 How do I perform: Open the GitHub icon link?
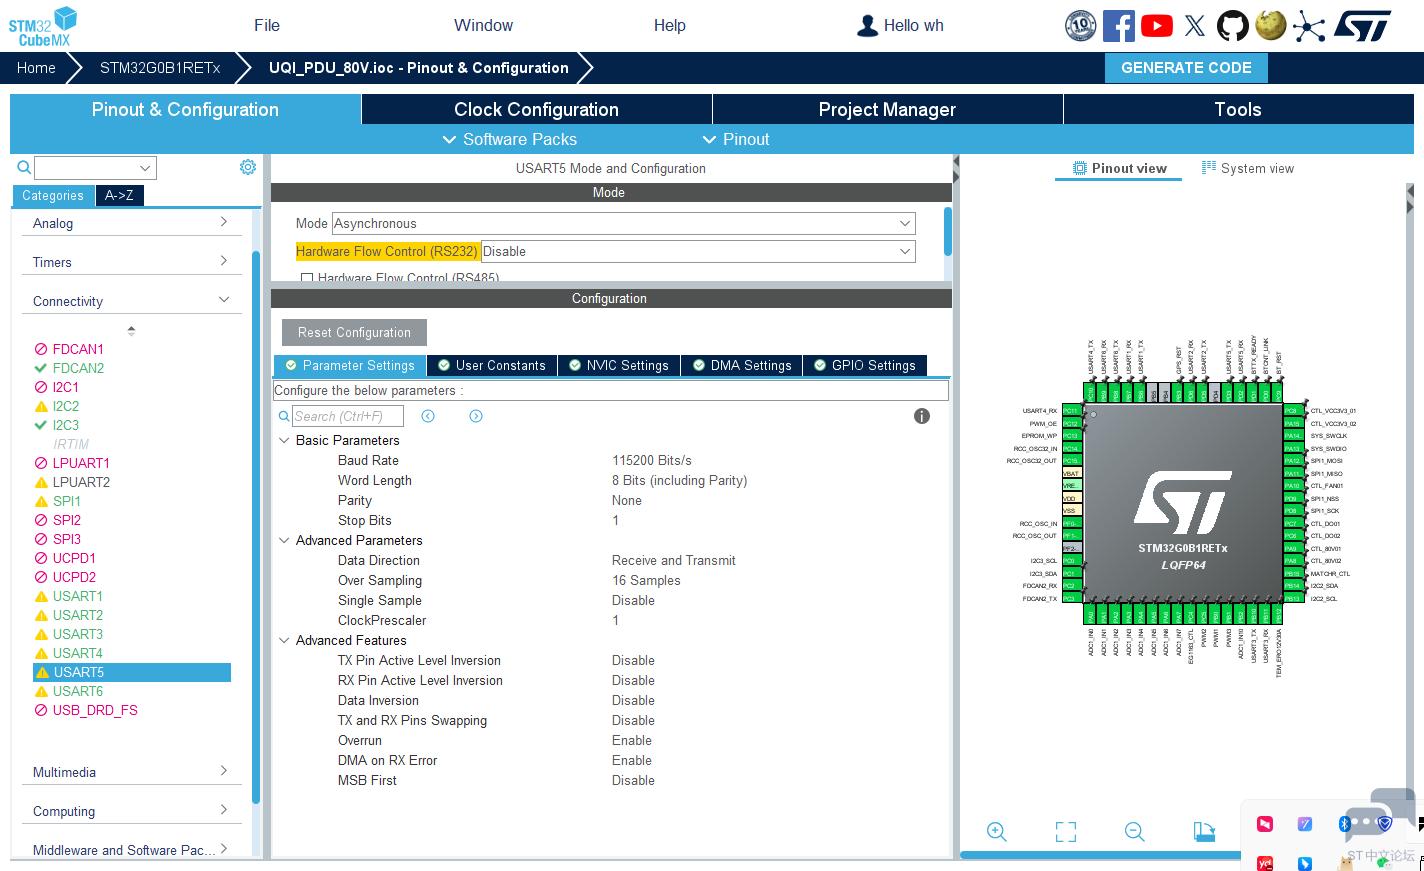pyautogui.click(x=1232, y=26)
